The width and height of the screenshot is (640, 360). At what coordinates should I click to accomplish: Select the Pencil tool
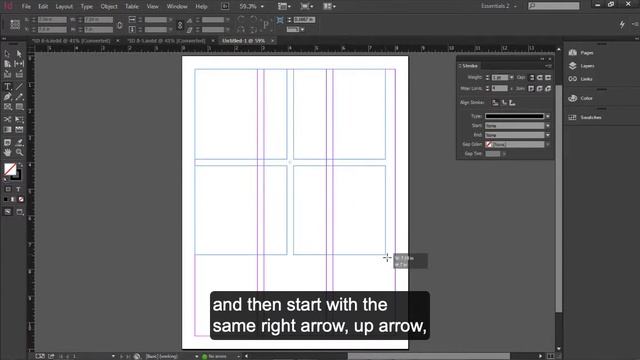click(x=19, y=97)
